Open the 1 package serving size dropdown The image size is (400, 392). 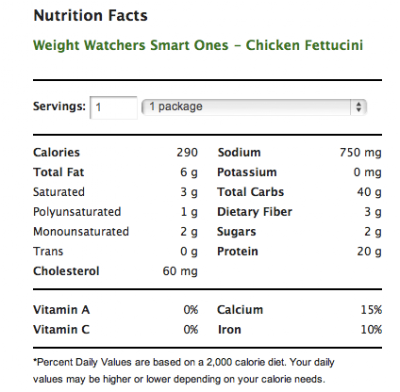click(254, 107)
